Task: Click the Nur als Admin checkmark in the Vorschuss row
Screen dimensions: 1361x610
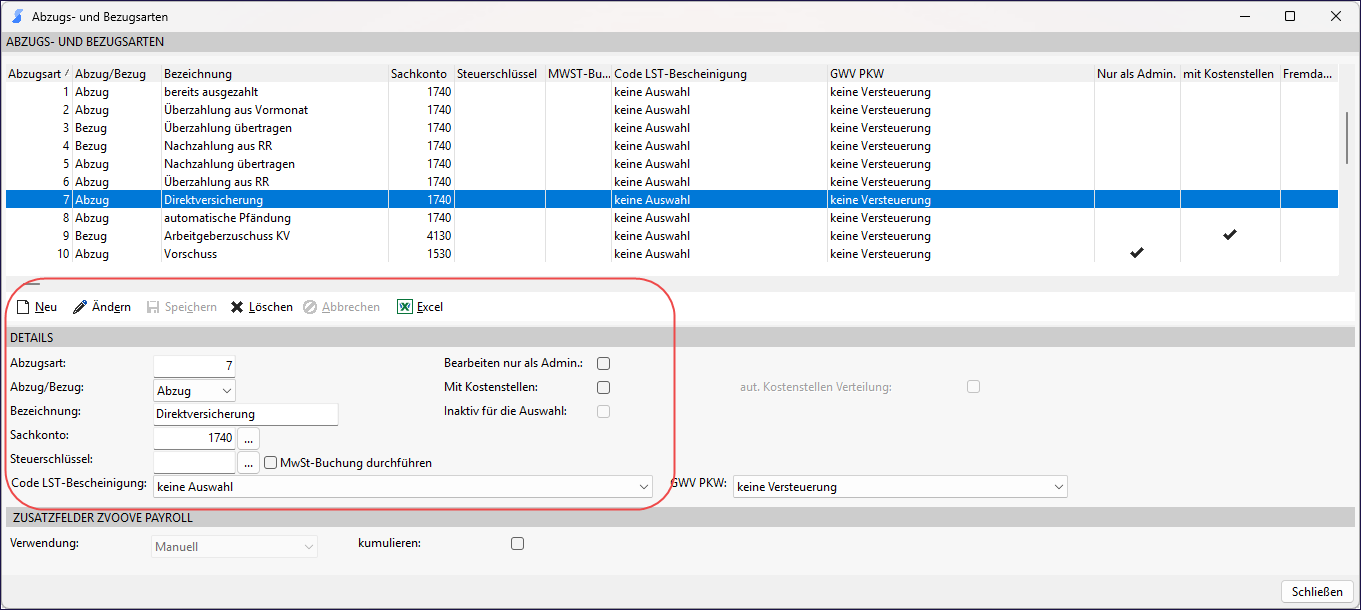Action: pos(1136,253)
